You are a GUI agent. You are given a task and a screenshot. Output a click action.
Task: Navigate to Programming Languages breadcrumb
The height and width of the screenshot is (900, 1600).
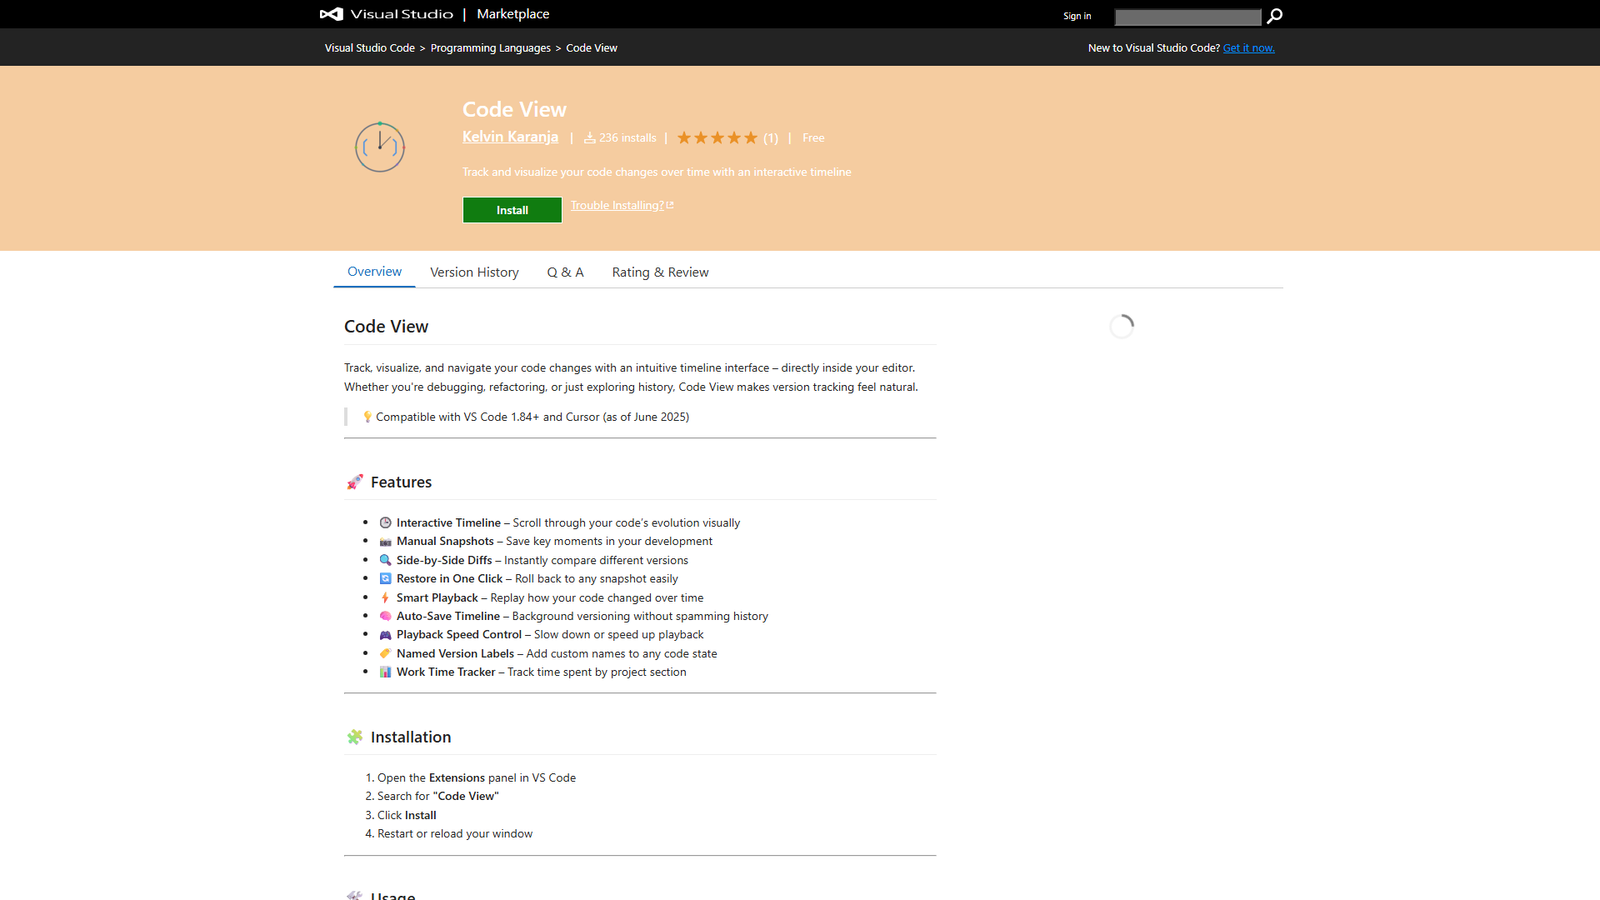click(490, 47)
